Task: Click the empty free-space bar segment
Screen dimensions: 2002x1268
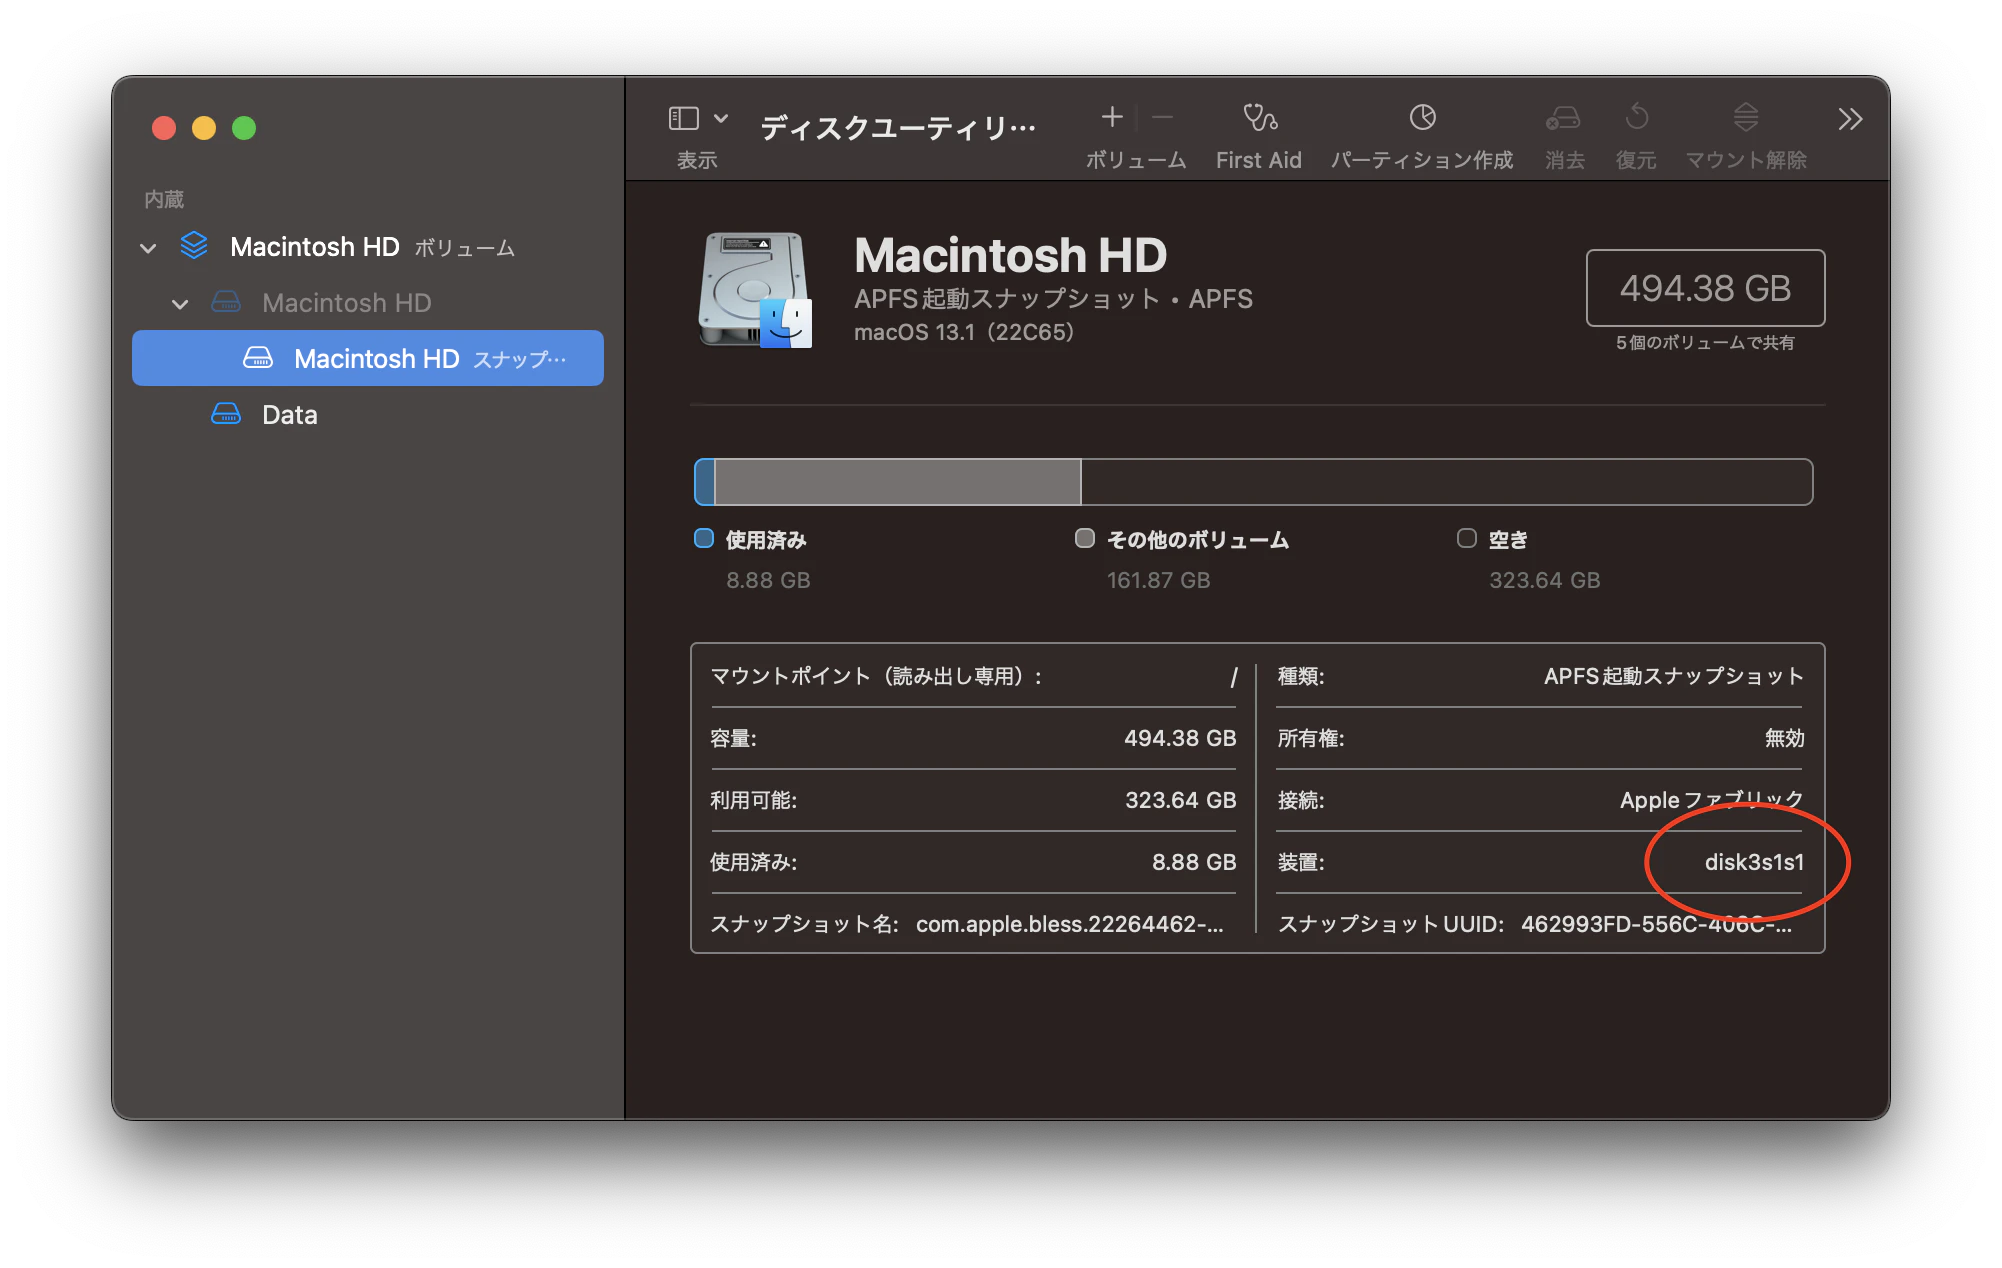Action: tap(1446, 482)
